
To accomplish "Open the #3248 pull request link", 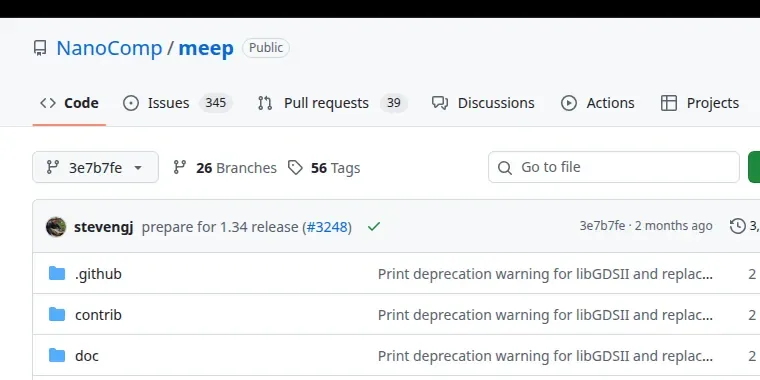I will (328, 227).
